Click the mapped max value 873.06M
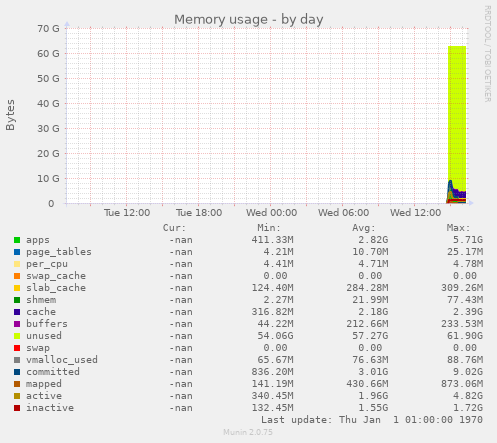Image resolution: width=497 pixels, height=443 pixels. point(462,384)
